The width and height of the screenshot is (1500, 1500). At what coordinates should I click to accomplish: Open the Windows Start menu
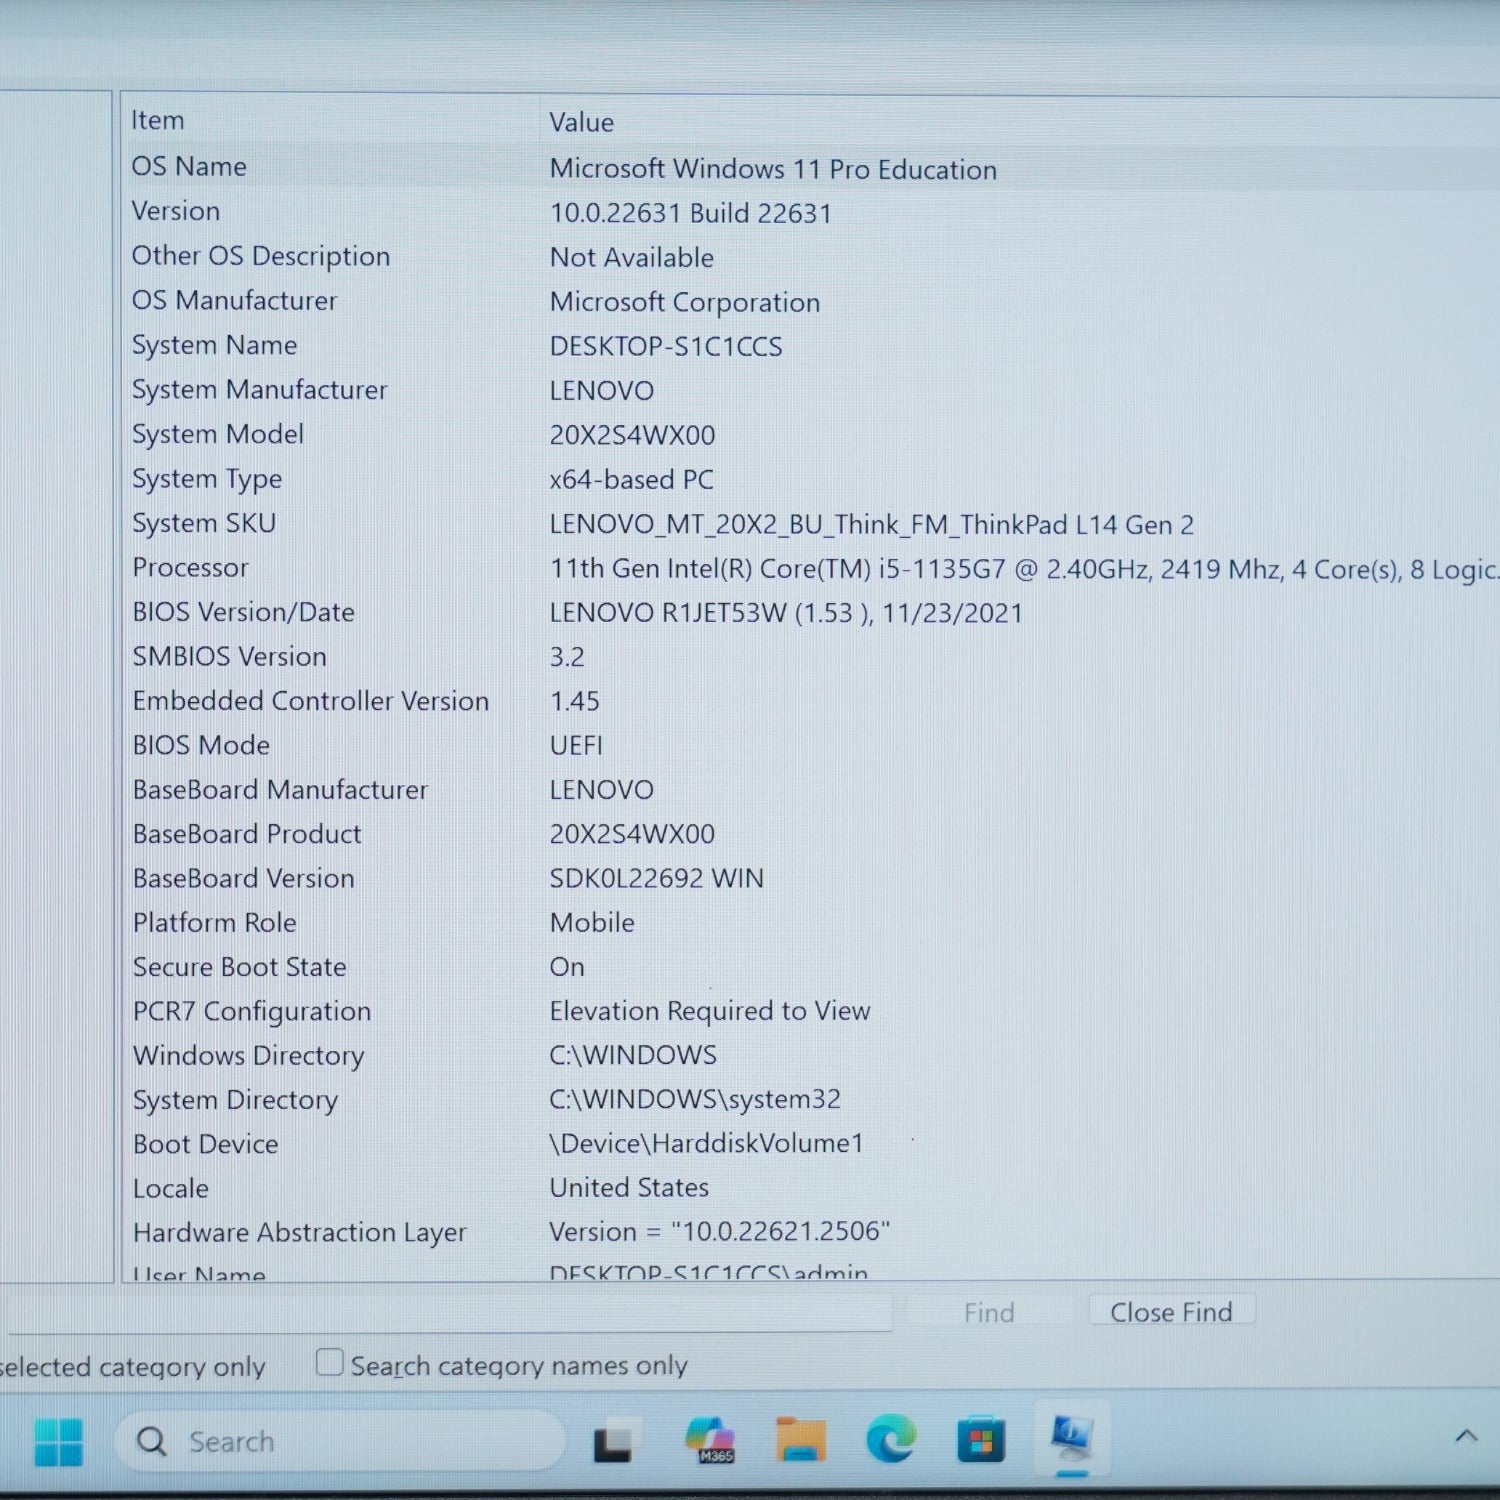[x=59, y=1442]
